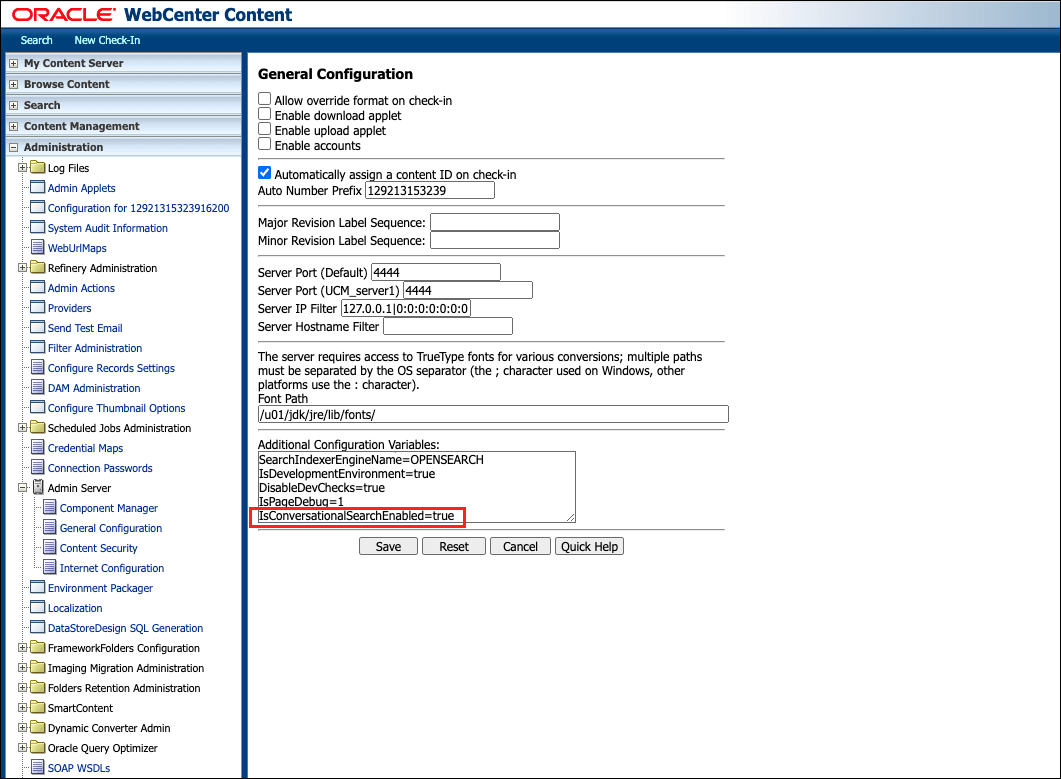Click the WebUrlMaps document icon
Image resolution: width=1061 pixels, height=779 pixels.
[x=38, y=248]
